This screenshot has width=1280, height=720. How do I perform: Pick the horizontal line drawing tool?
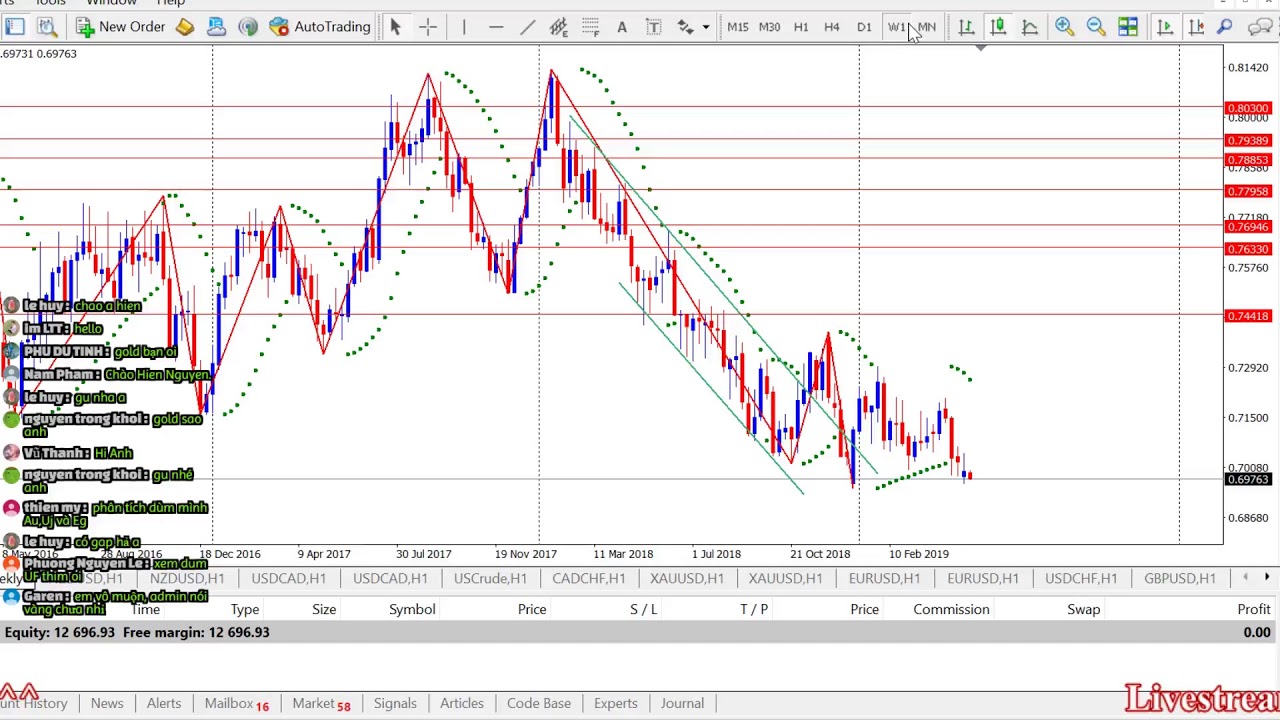click(496, 27)
